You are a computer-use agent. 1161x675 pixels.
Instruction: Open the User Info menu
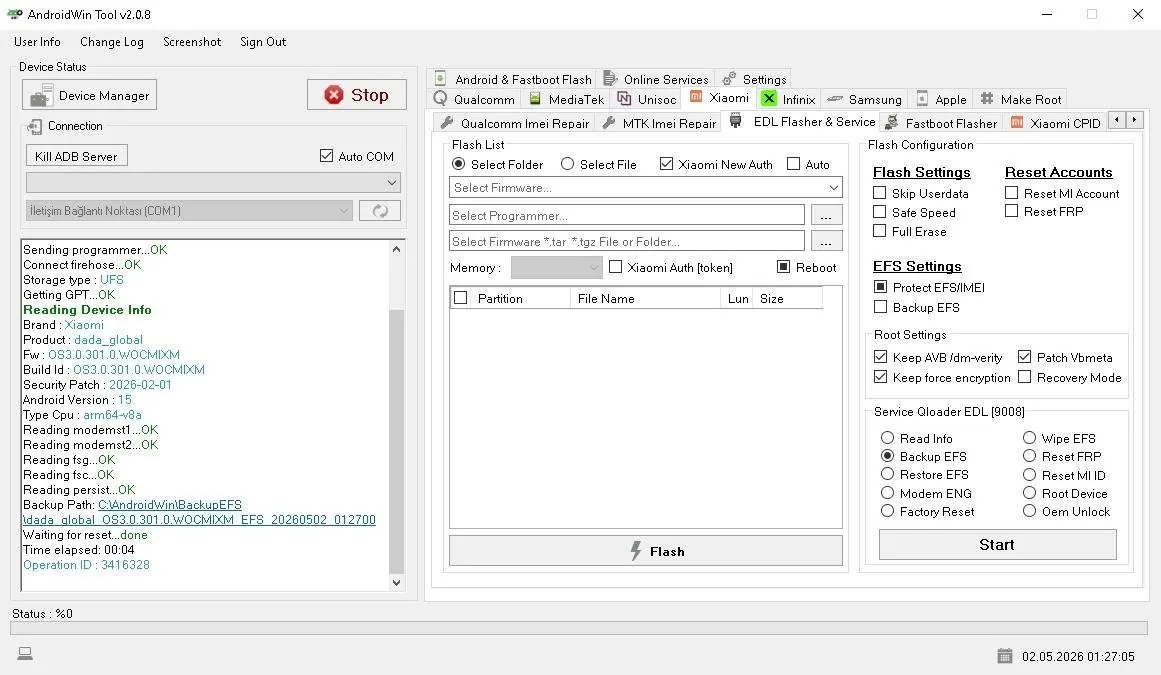click(37, 42)
